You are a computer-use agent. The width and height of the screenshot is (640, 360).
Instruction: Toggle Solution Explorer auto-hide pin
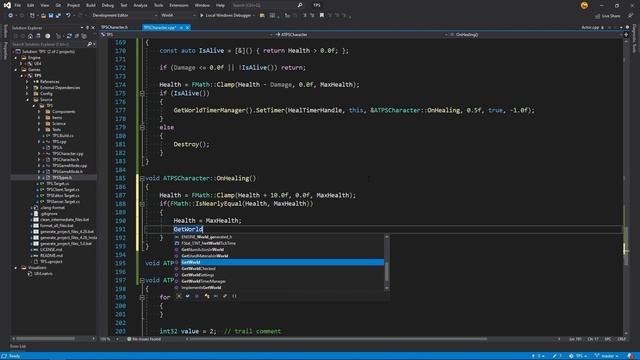click(x=87, y=28)
